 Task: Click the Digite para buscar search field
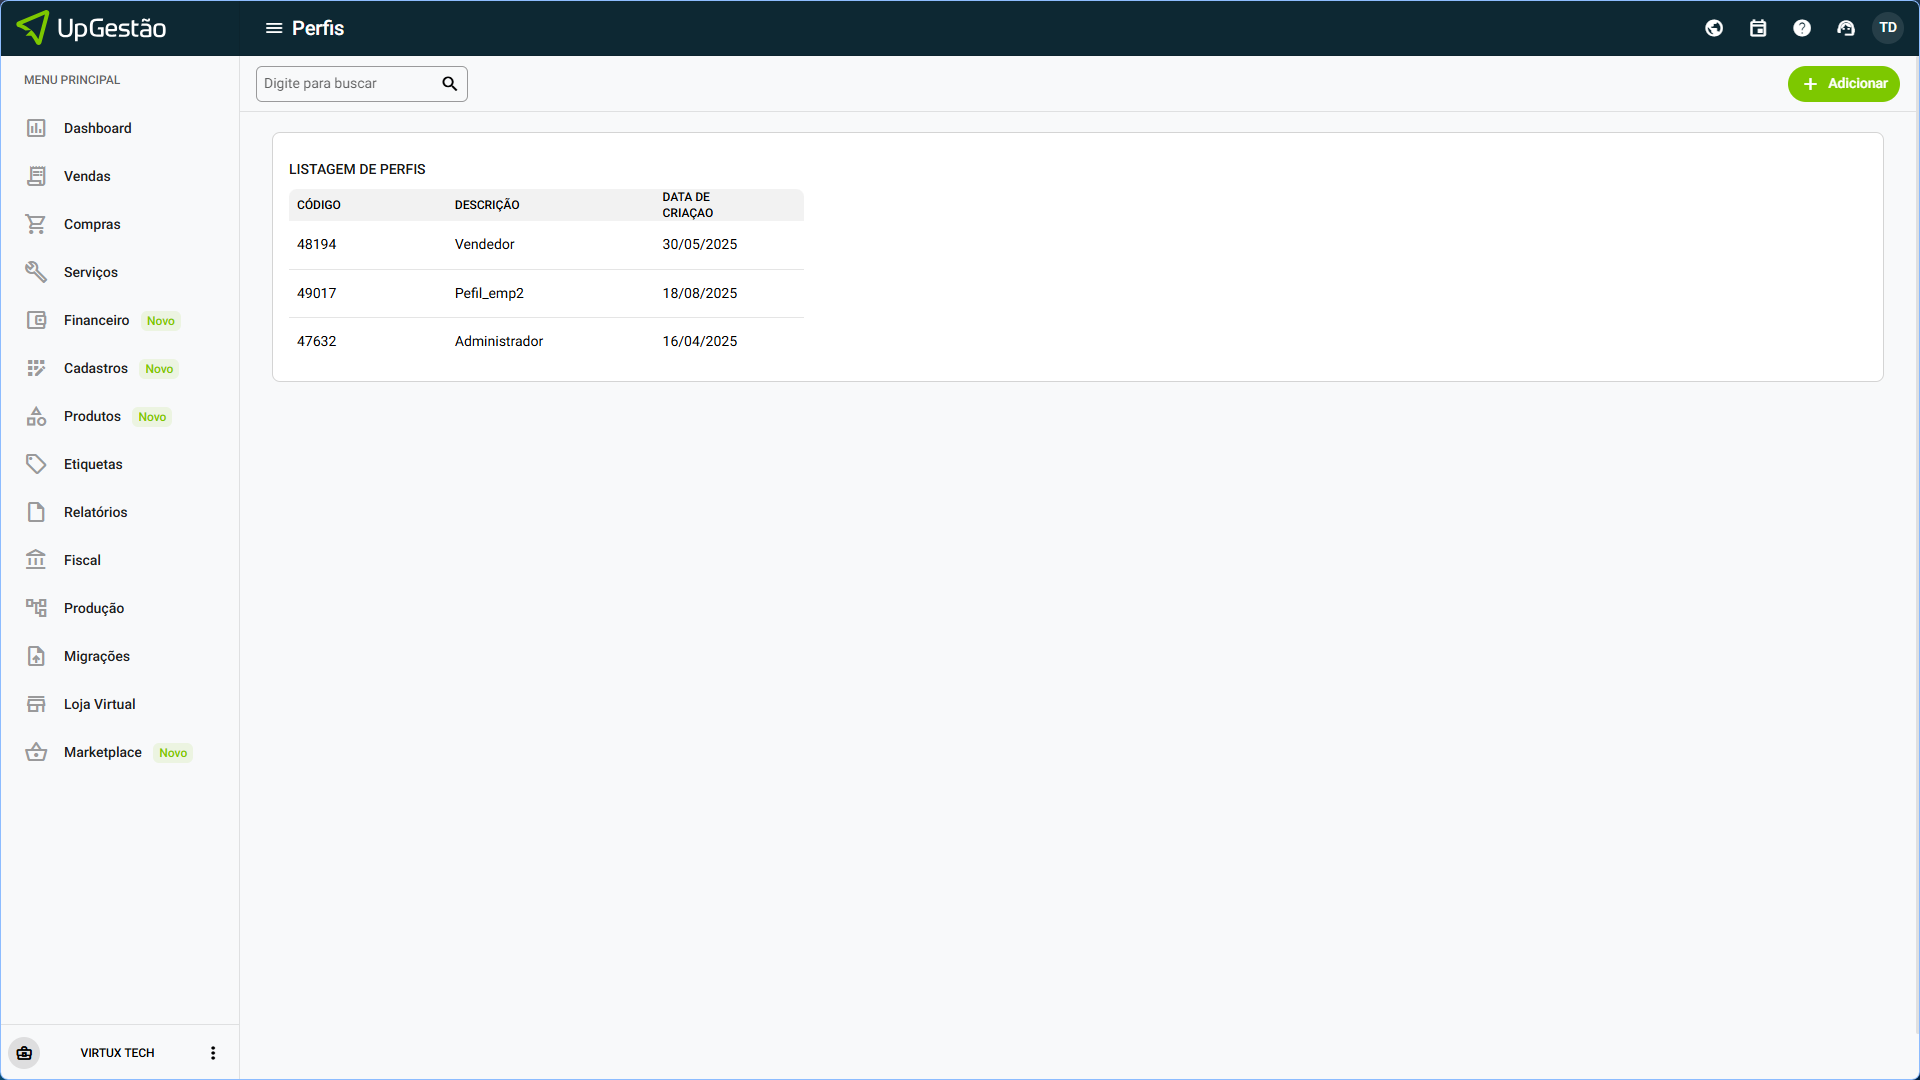[x=348, y=84]
